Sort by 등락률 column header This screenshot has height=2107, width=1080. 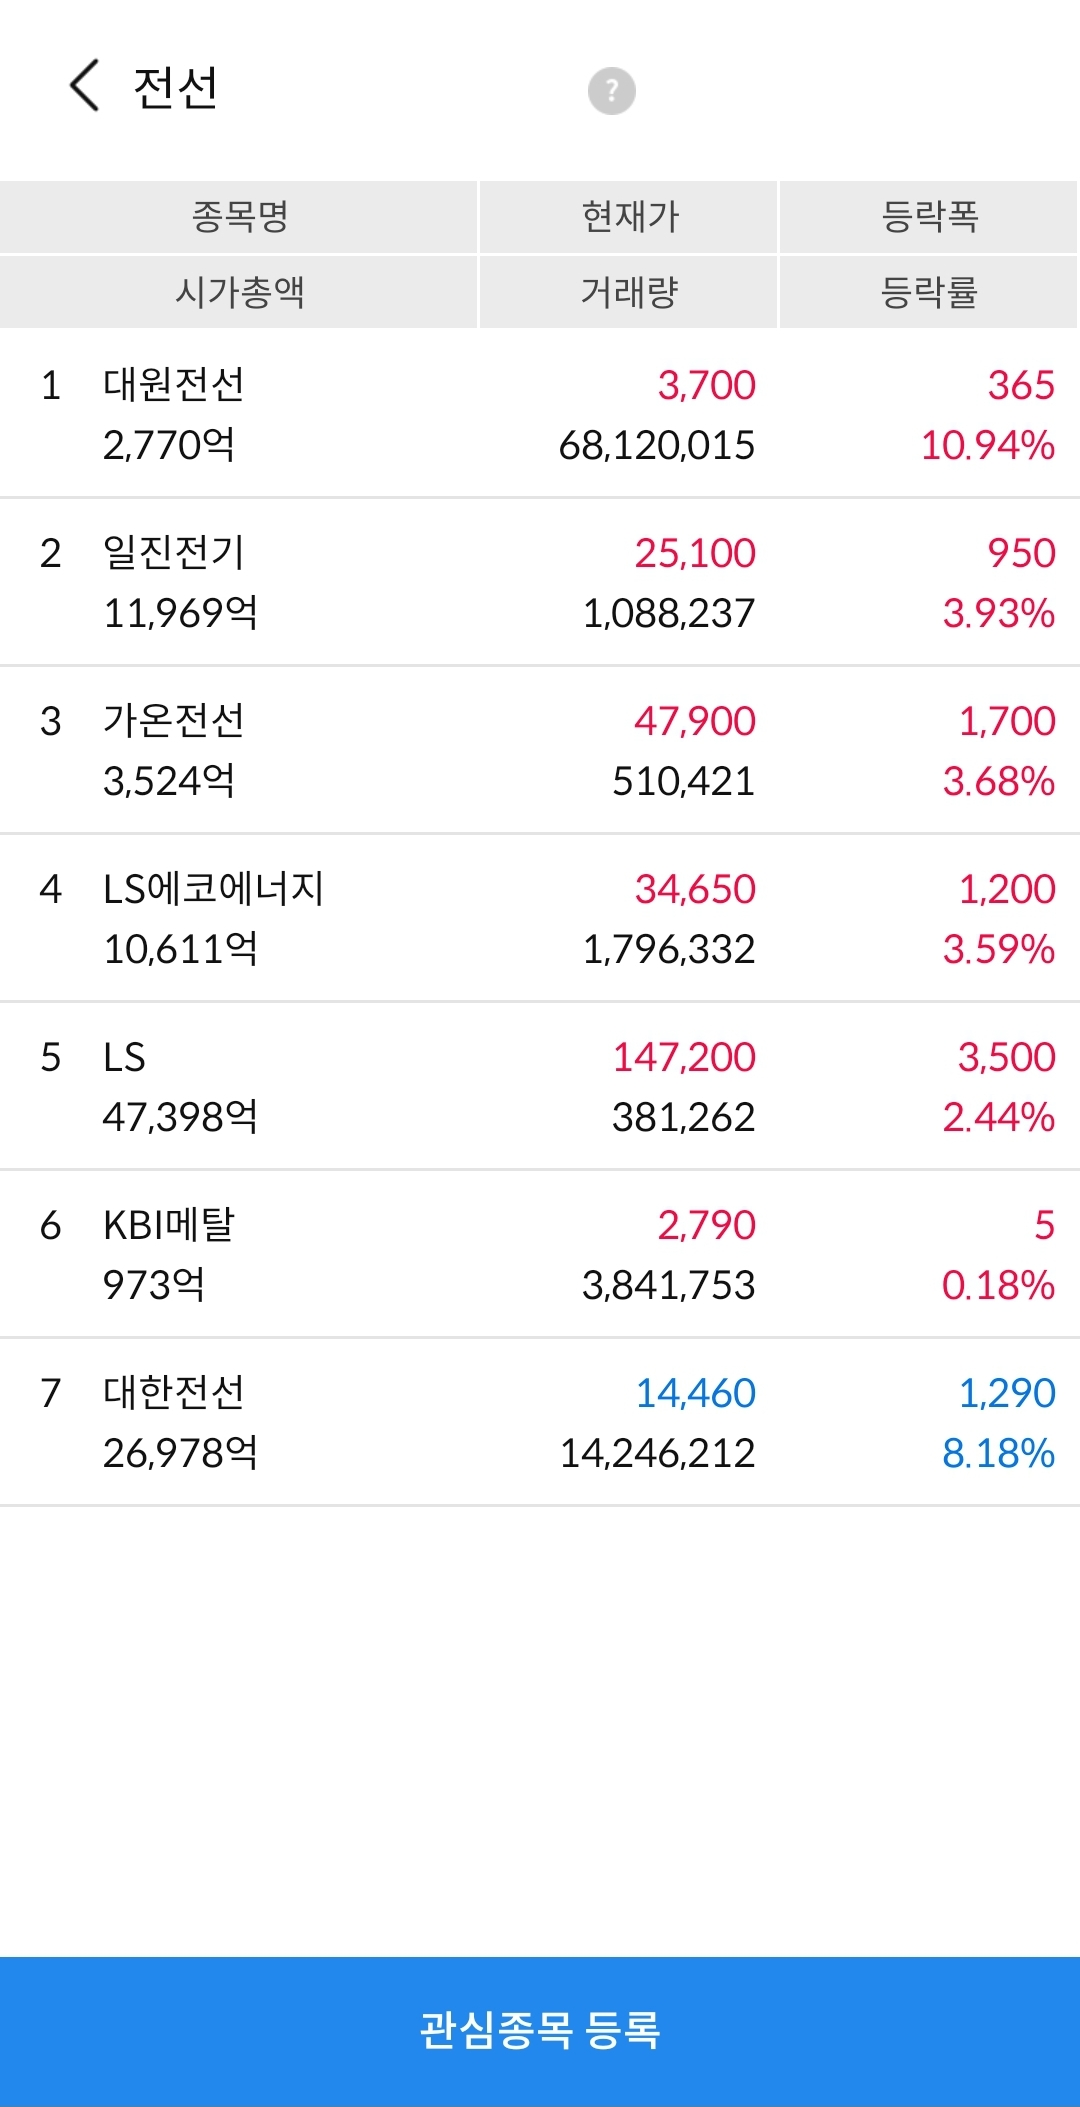click(x=929, y=292)
